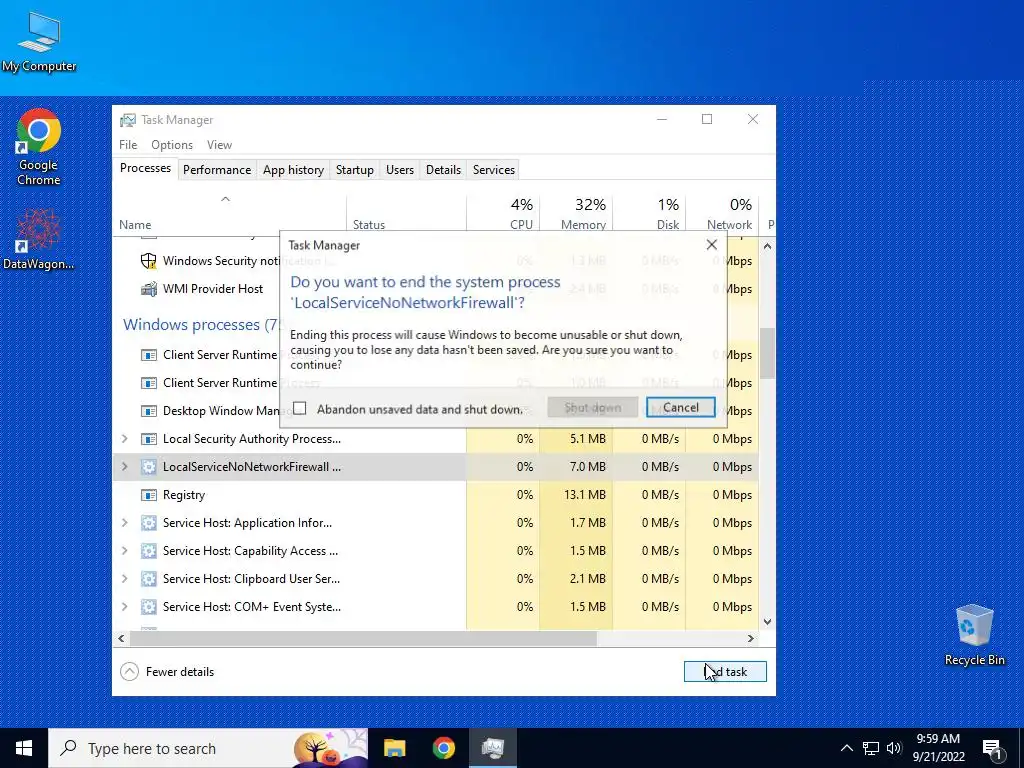The height and width of the screenshot is (768, 1024).
Task: Sort by the Memory column header
Action: click(x=576, y=214)
